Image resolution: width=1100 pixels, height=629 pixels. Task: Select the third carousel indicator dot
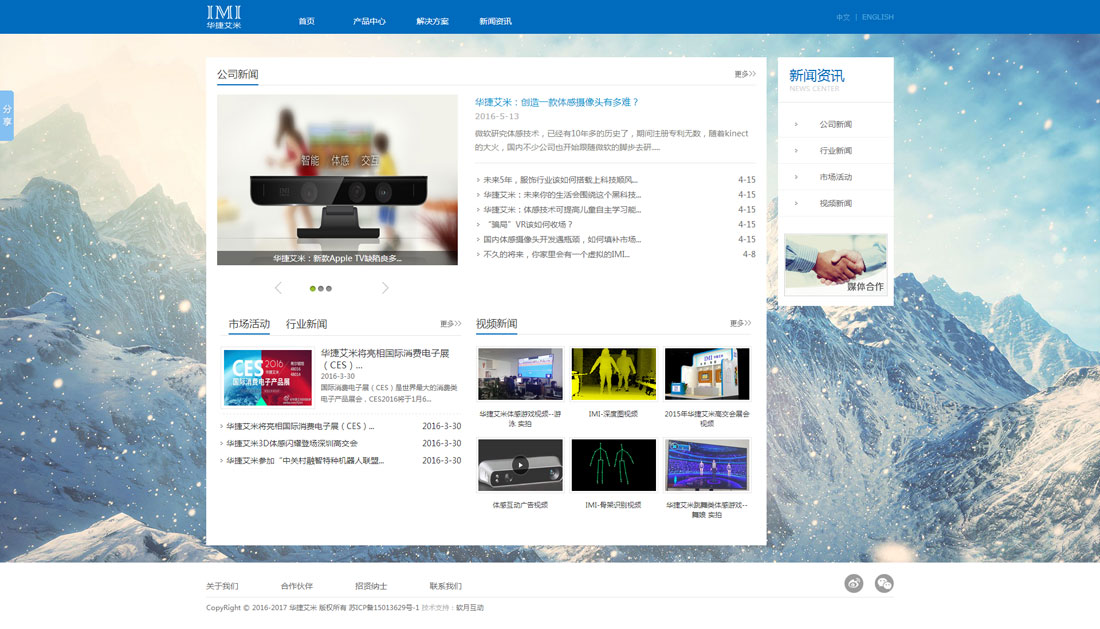328,289
